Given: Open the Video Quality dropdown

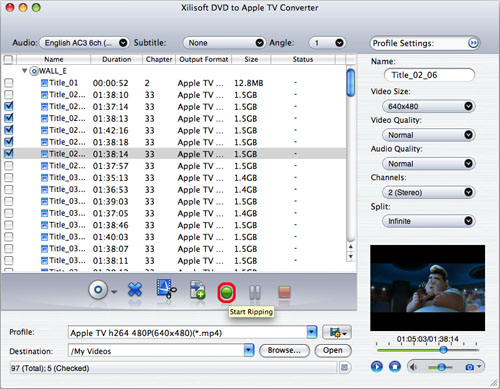Looking at the screenshot, I should click(428, 135).
